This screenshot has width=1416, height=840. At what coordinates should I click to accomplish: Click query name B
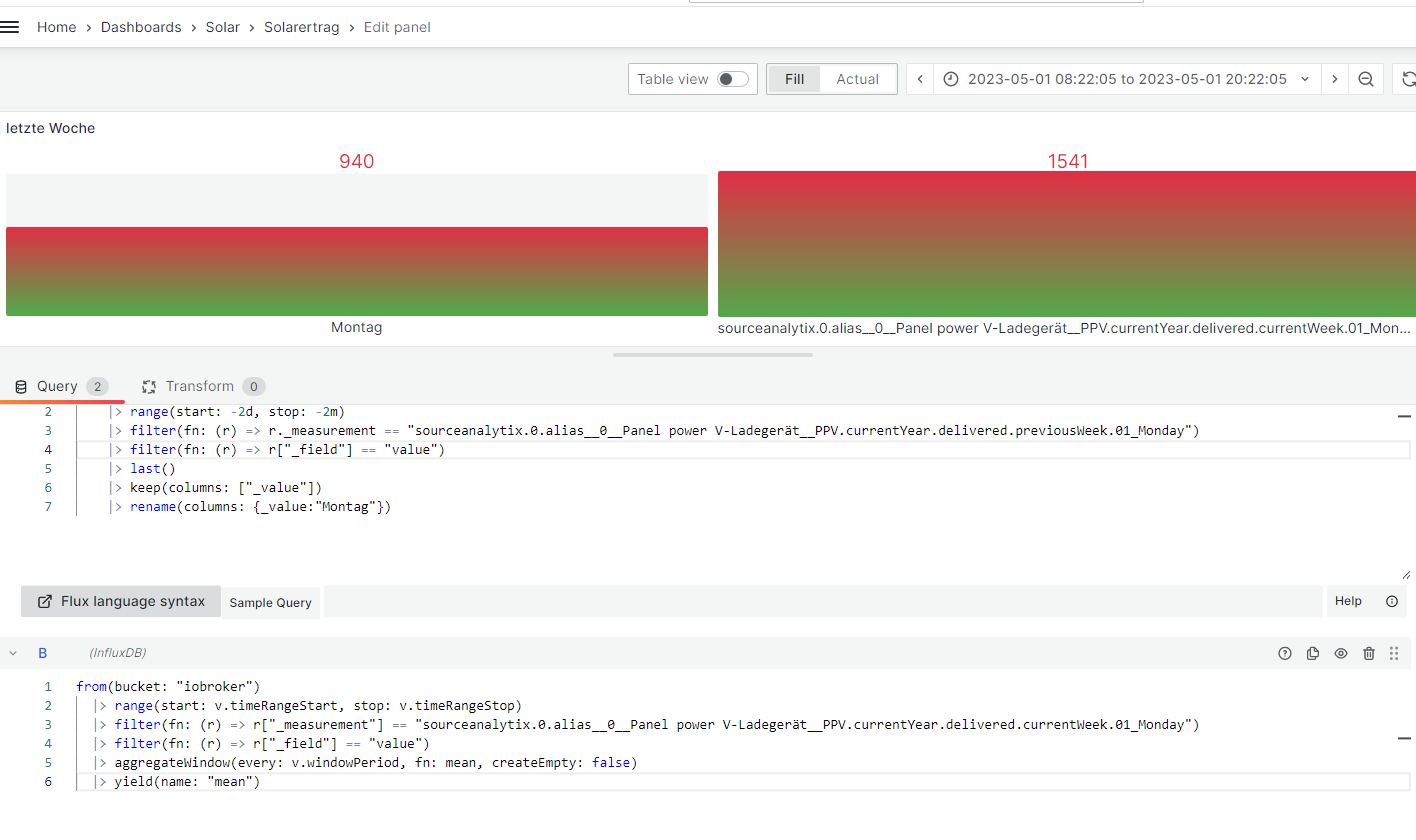point(43,653)
